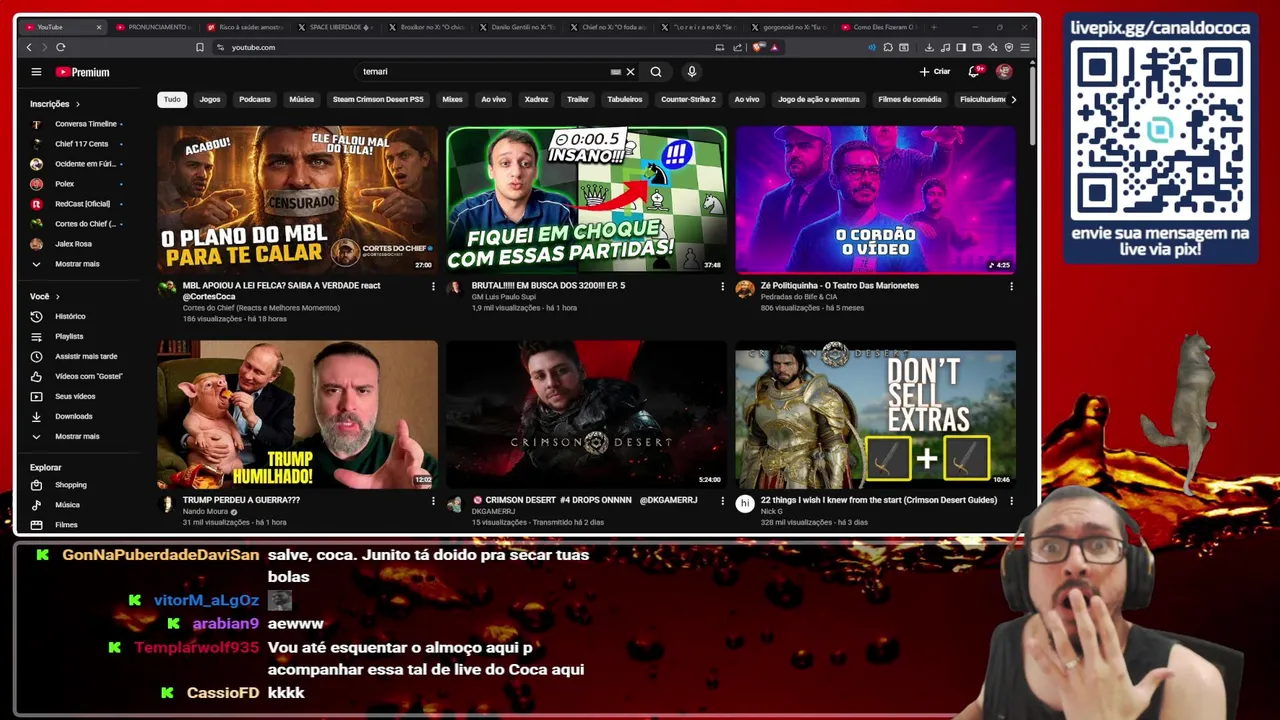This screenshot has width=1280, height=720.
Task: Open RedCast [Oficial] subscription channel
Action: 78,204
